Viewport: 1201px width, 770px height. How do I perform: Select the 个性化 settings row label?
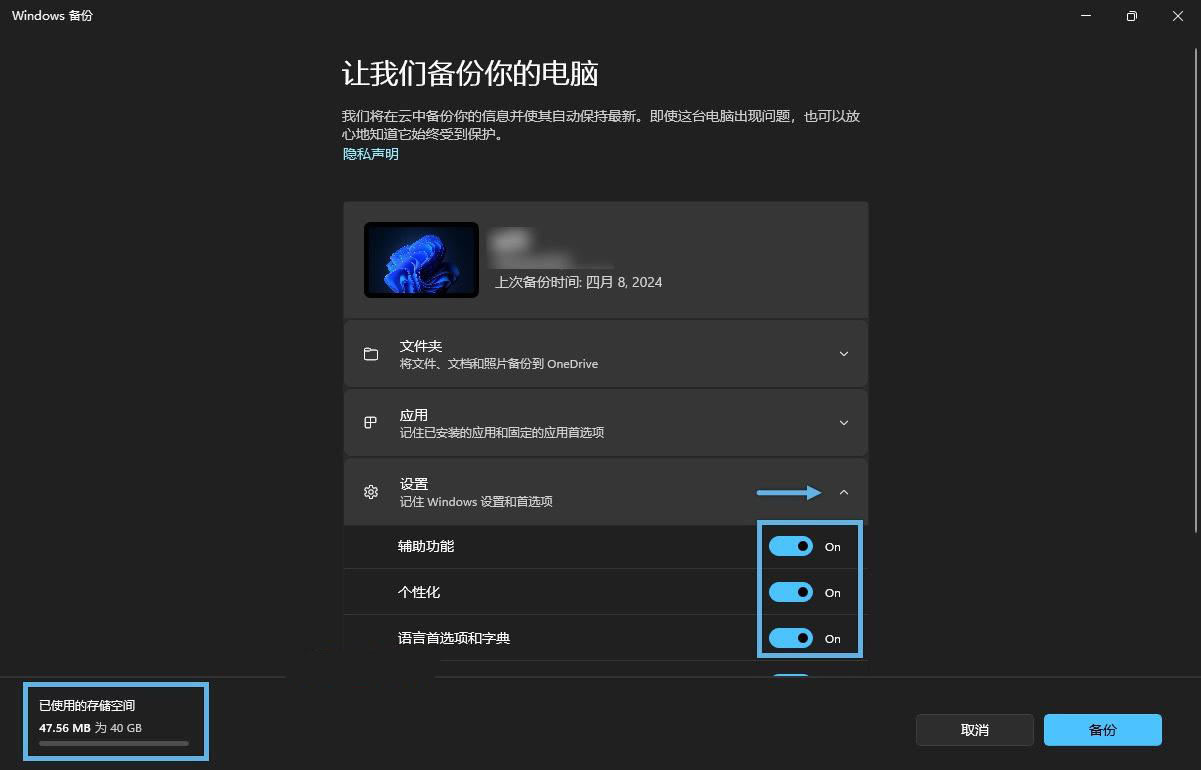(x=419, y=593)
